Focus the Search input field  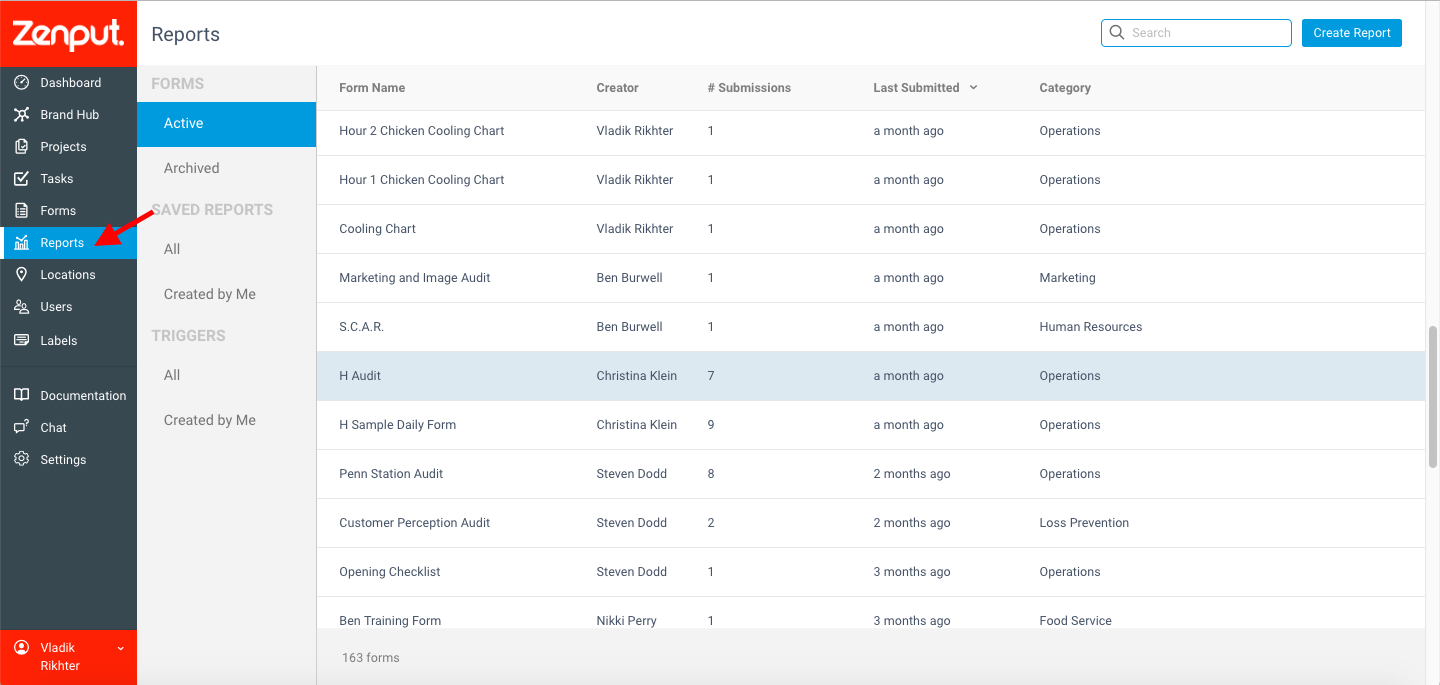(1196, 33)
